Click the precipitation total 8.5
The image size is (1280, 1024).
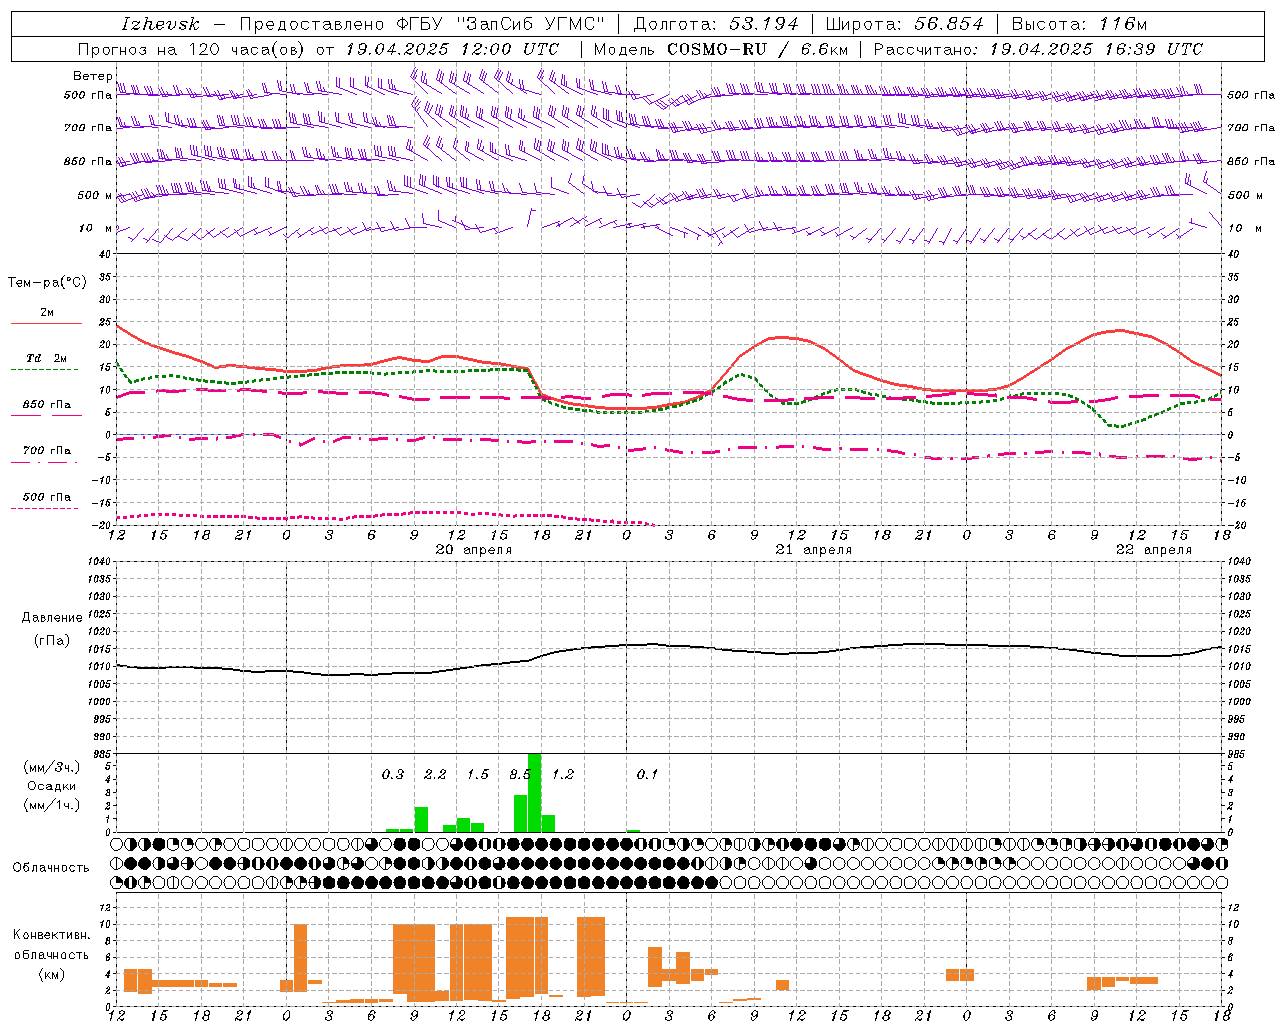(x=520, y=774)
